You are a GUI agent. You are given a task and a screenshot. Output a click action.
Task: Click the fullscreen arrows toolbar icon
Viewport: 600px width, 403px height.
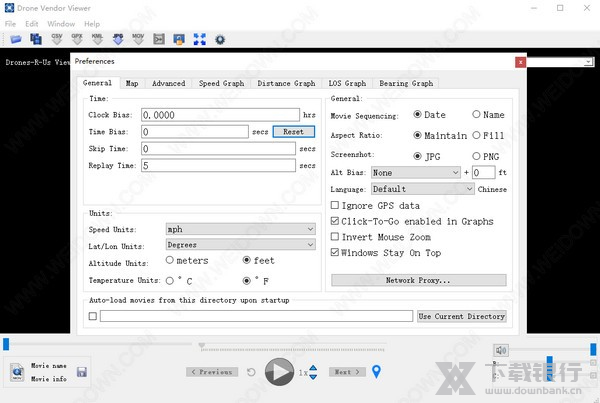pyautogui.click(x=200, y=39)
